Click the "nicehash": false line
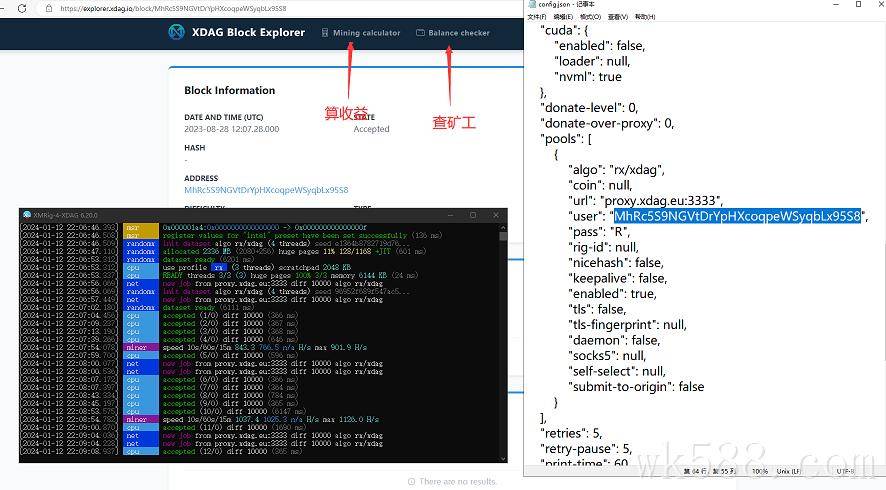The image size is (886, 490). (x=616, y=263)
